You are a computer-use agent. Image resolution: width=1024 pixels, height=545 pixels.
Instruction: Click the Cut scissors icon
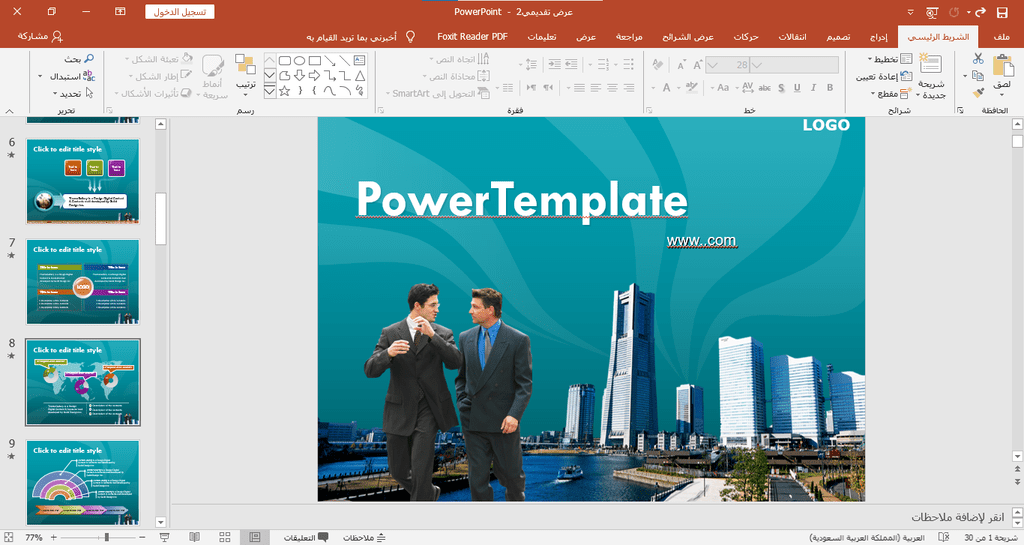tap(978, 59)
